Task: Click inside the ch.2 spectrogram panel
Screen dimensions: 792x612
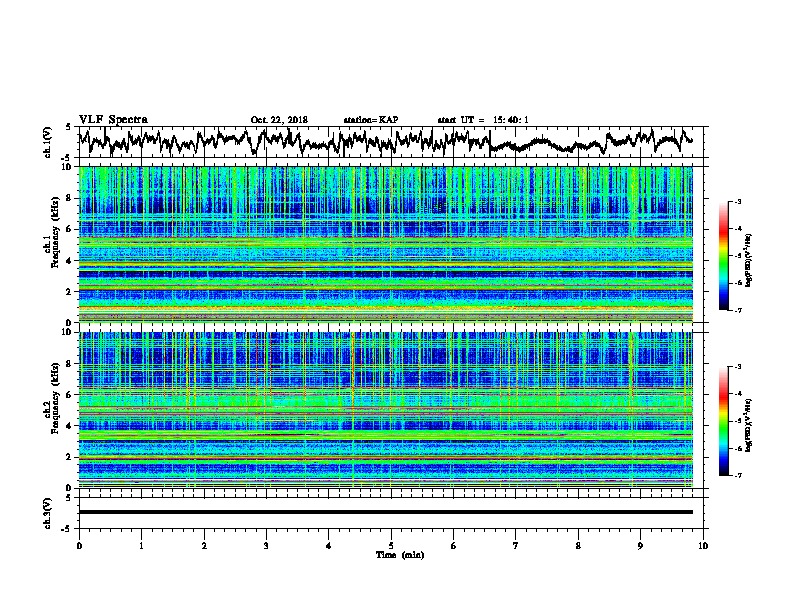Action: click(385, 410)
